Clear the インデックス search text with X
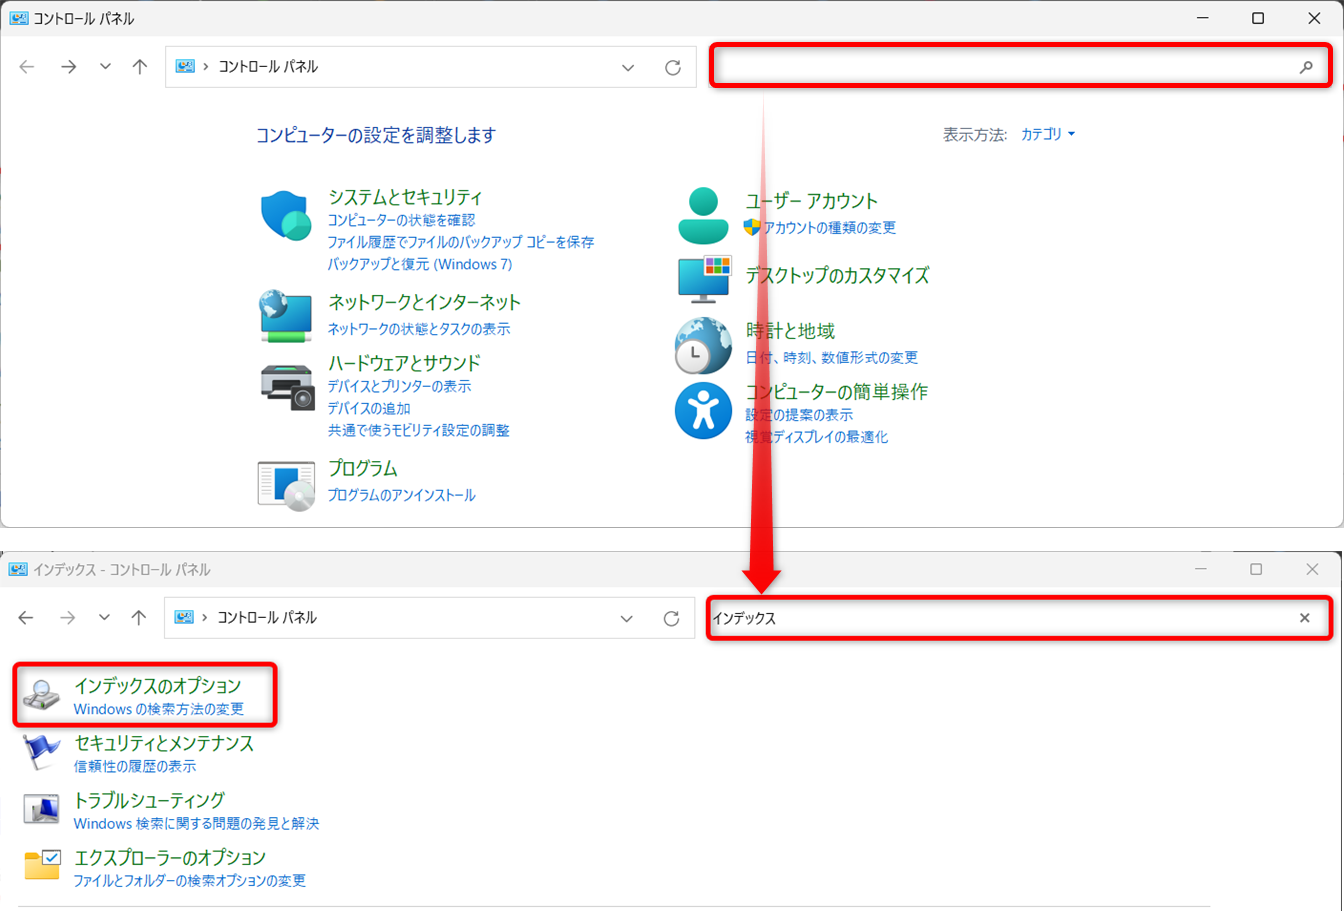1344x911 pixels. [x=1304, y=618]
